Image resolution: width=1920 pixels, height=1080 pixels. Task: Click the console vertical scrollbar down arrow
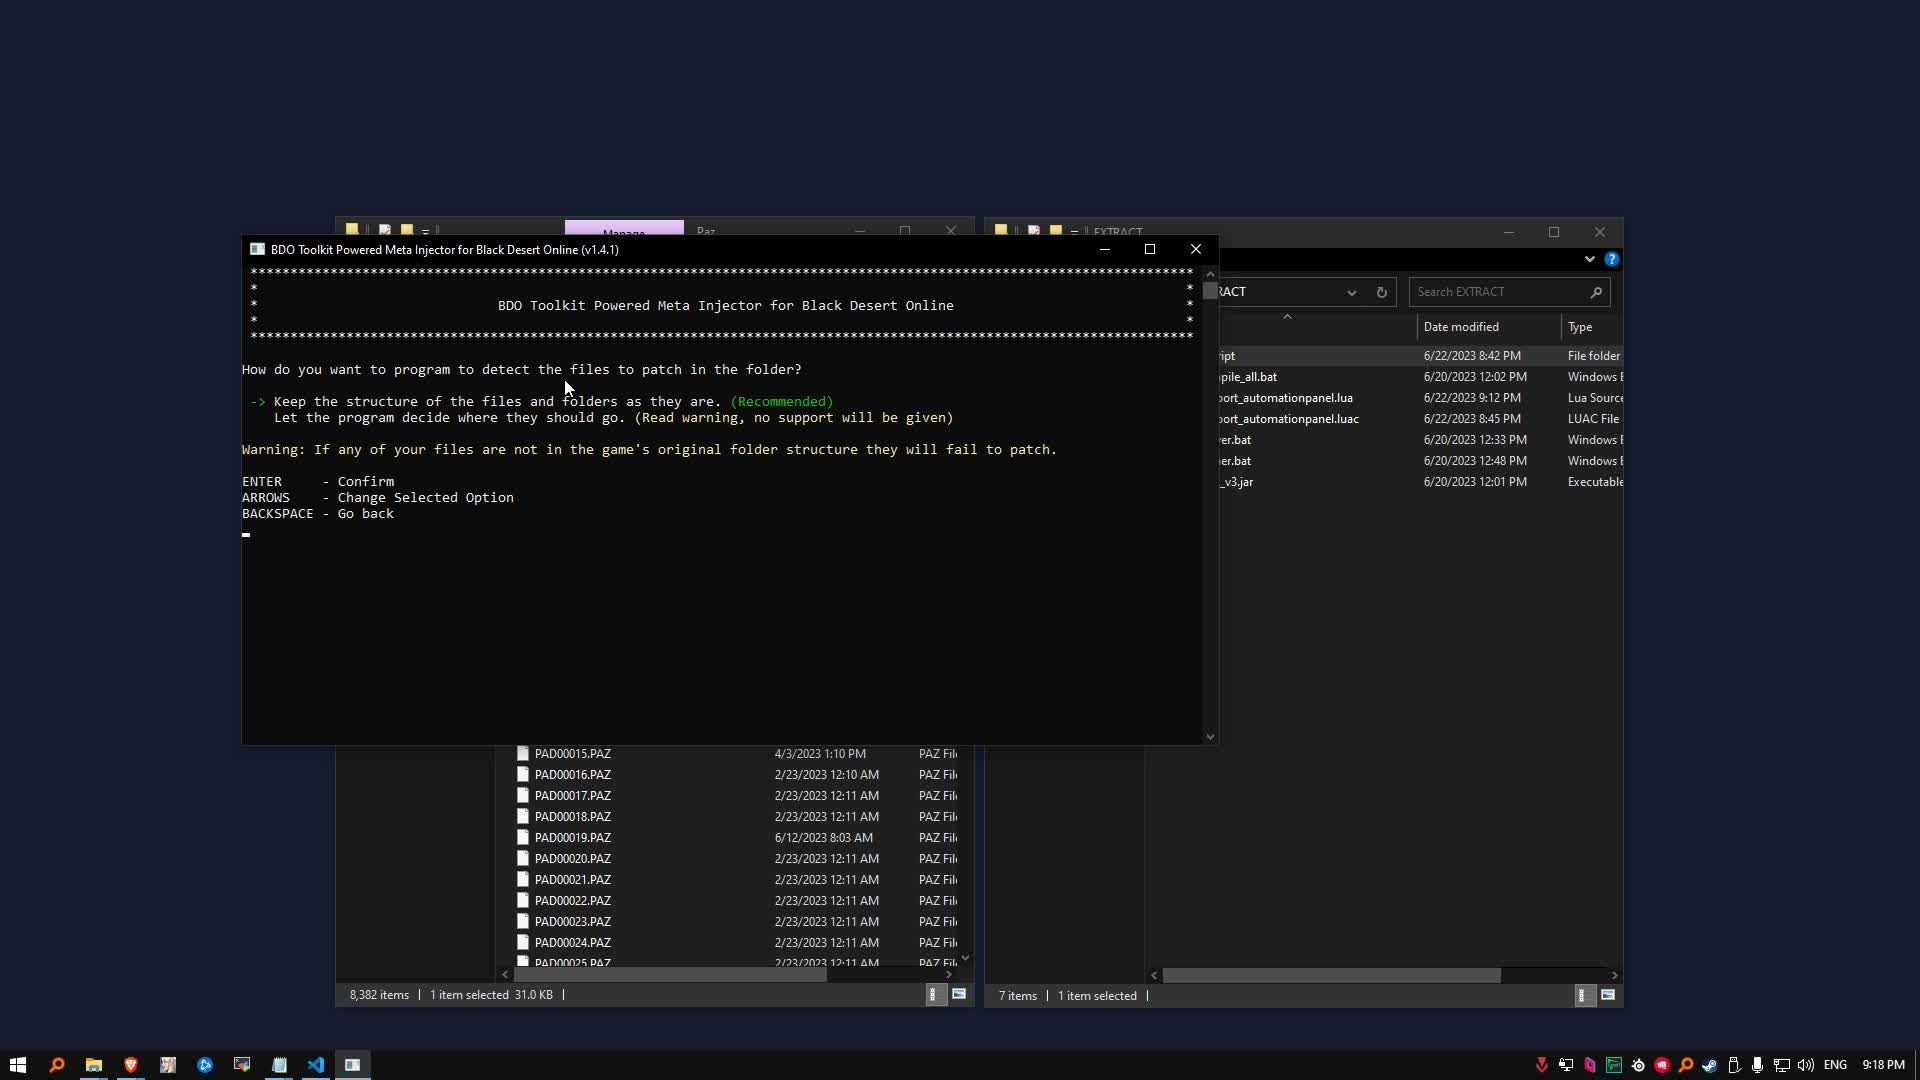1210,737
